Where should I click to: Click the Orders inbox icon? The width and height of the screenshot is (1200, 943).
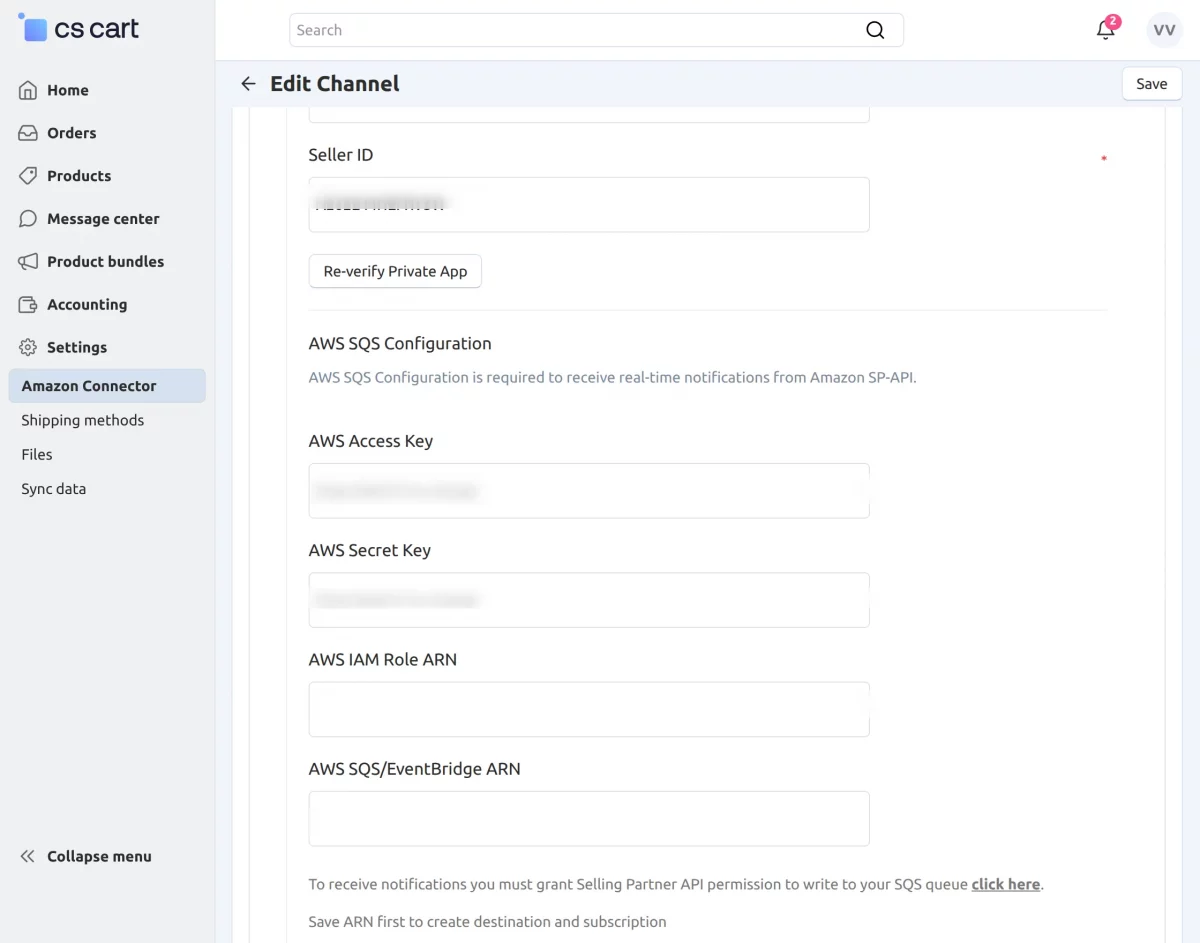[x=28, y=133]
